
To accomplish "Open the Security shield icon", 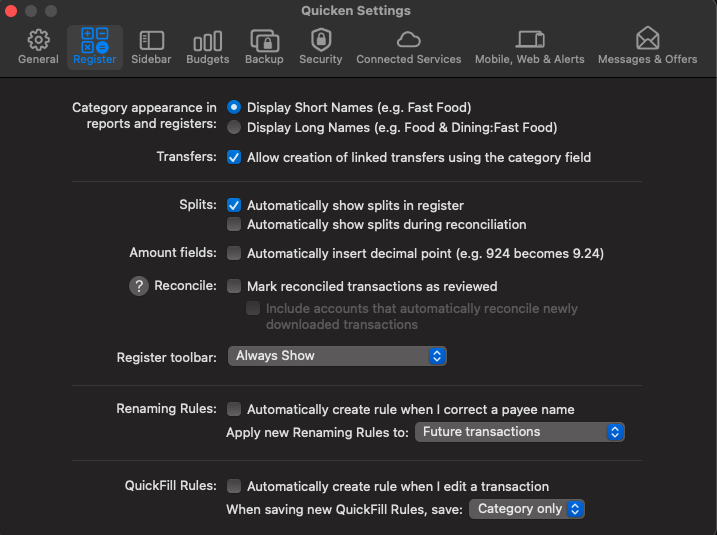I will [x=320, y=41].
